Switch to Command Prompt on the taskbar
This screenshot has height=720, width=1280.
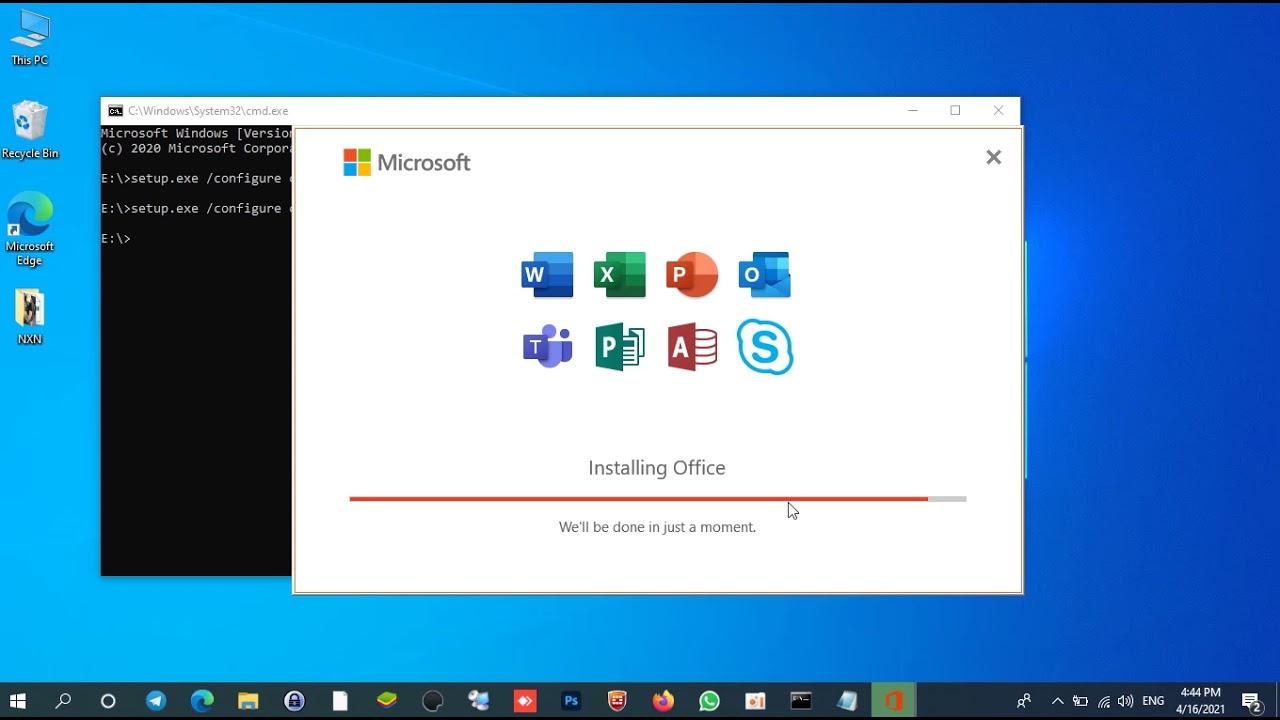pyautogui.click(x=801, y=701)
